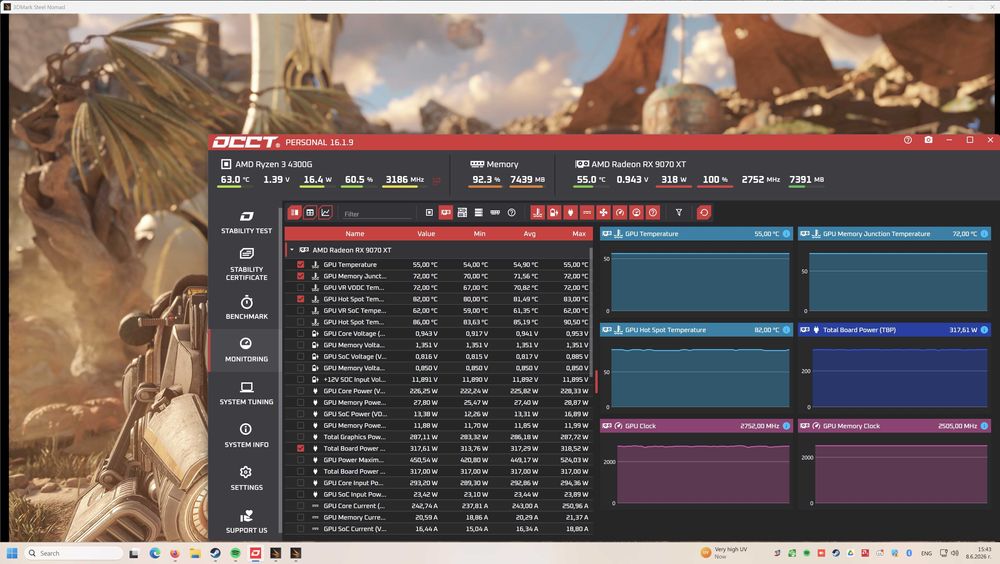Image resolution: width=1000 pixels, height=564 pixels.
Task: Open OCCT Settings
Action: click(246, 478)
